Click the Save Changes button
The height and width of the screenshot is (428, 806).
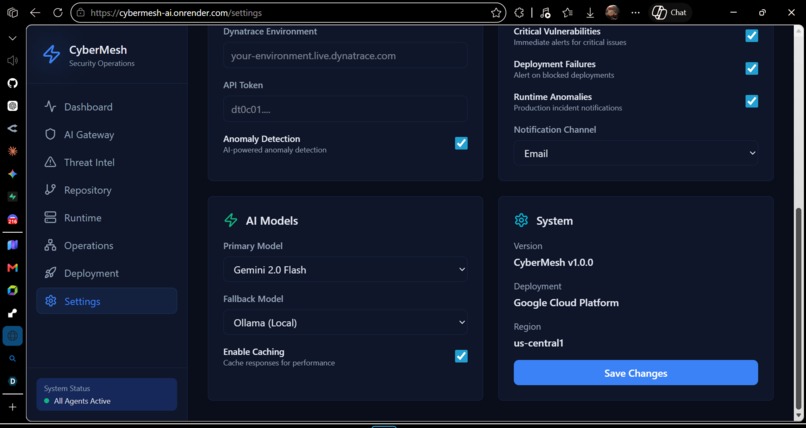coord(636,373)
